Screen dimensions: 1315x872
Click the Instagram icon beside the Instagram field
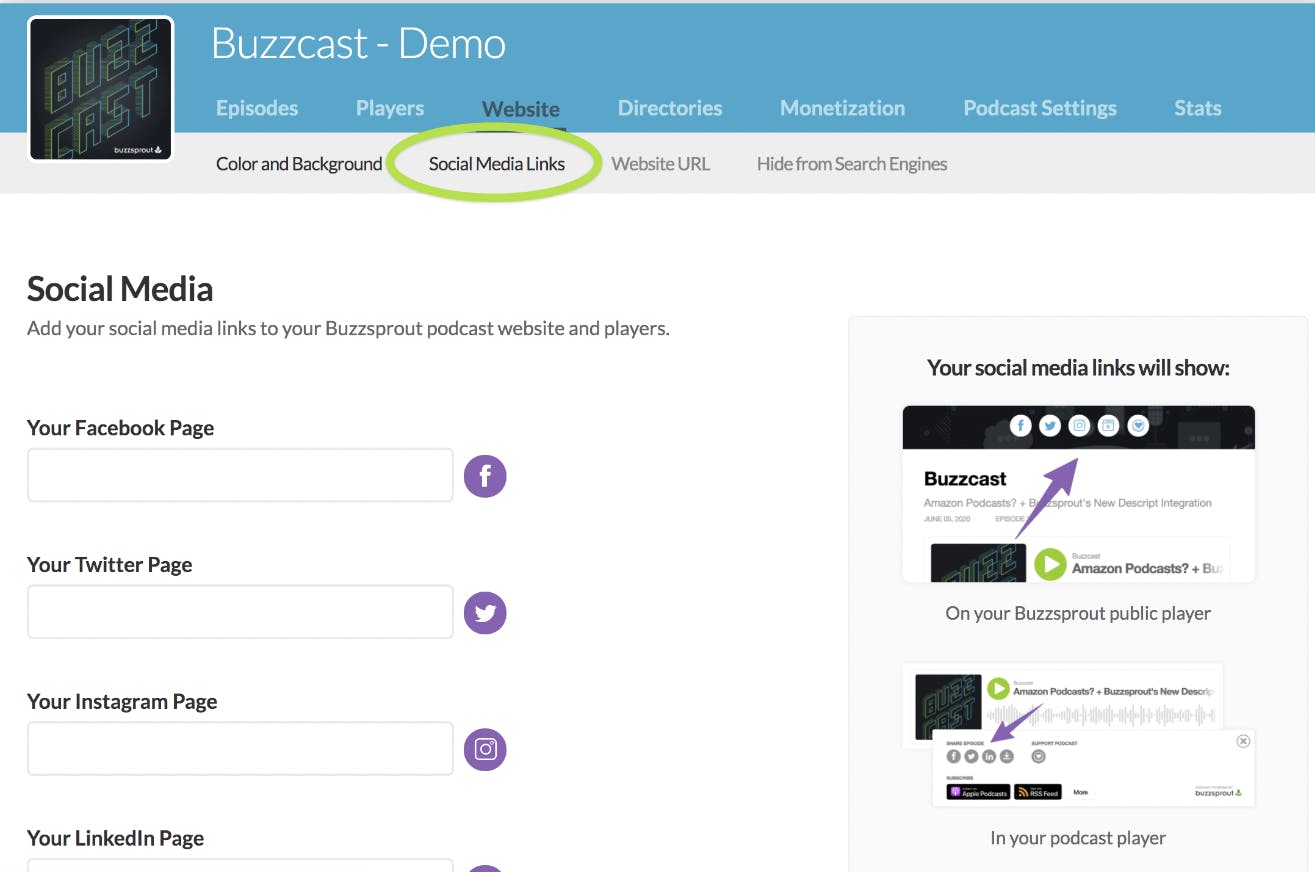(485, 749)
